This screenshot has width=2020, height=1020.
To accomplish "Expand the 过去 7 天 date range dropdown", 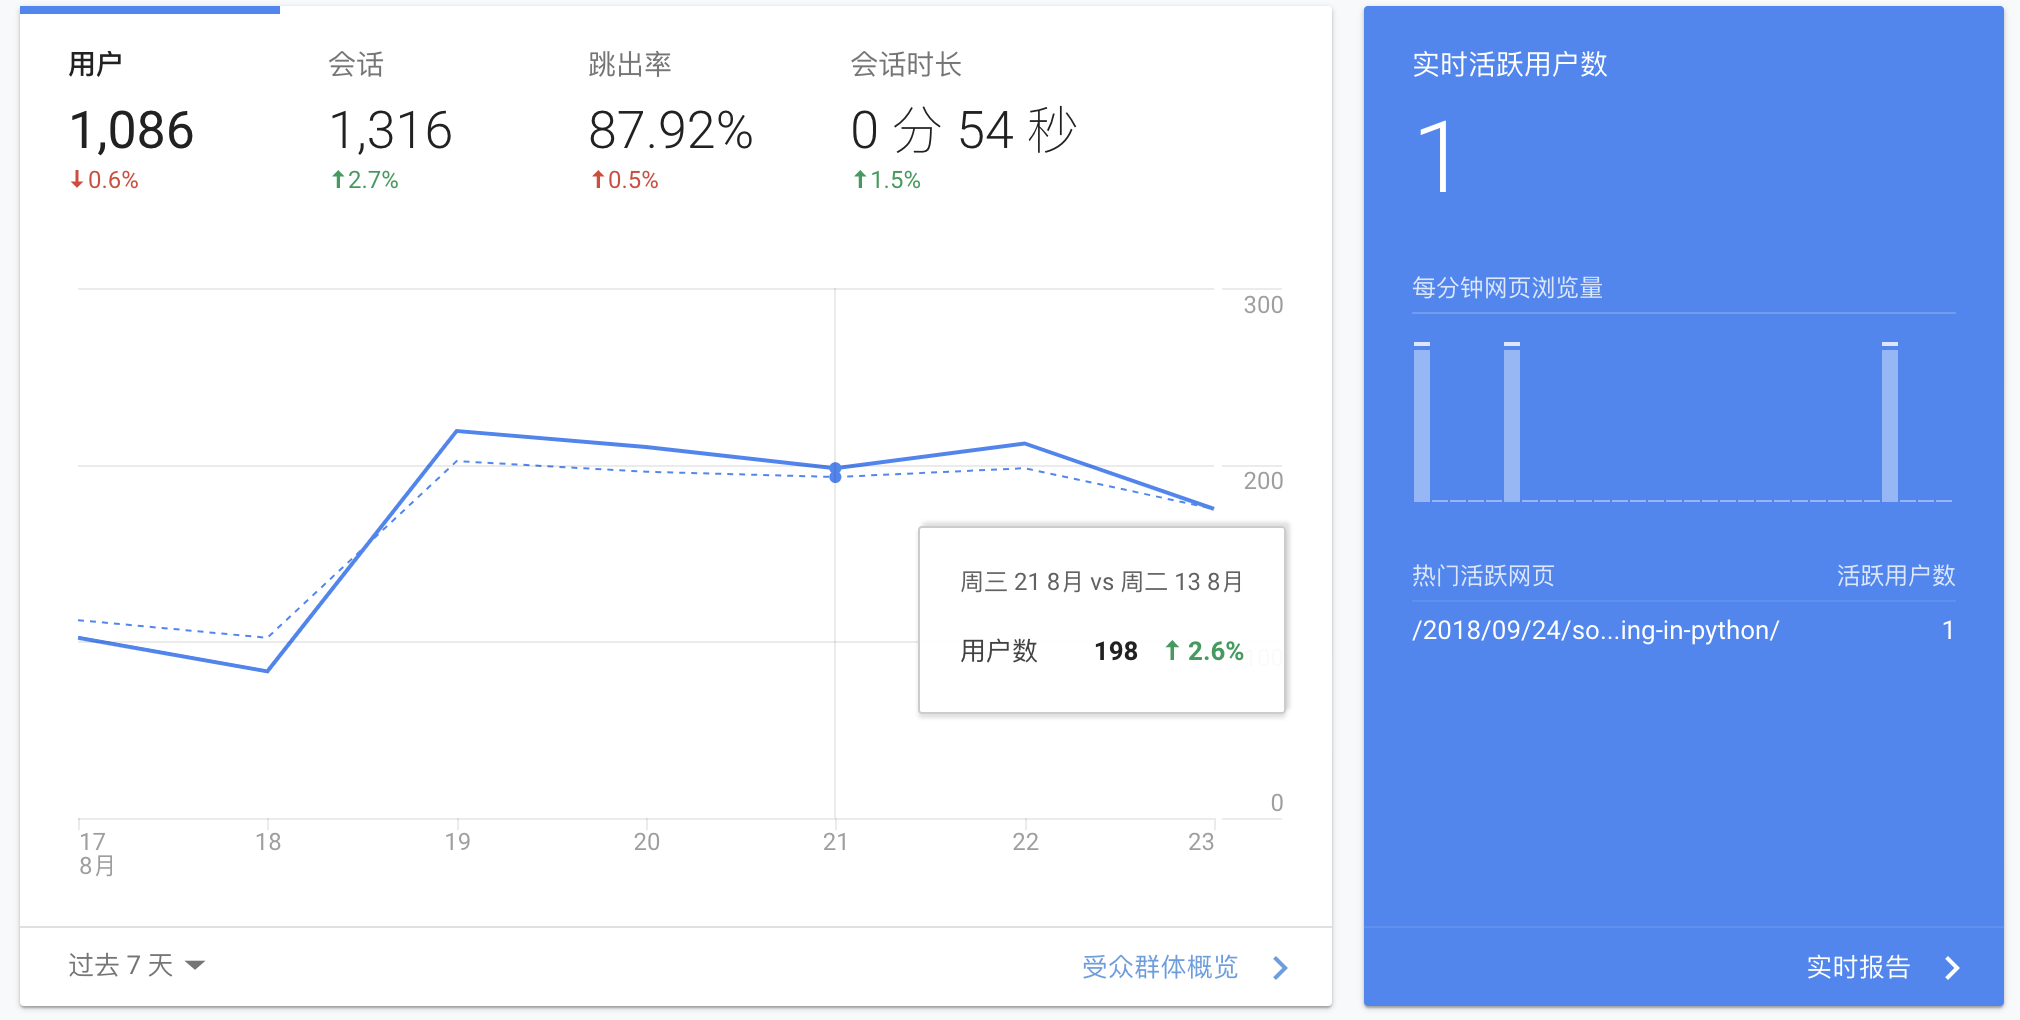I will point(136,965).
